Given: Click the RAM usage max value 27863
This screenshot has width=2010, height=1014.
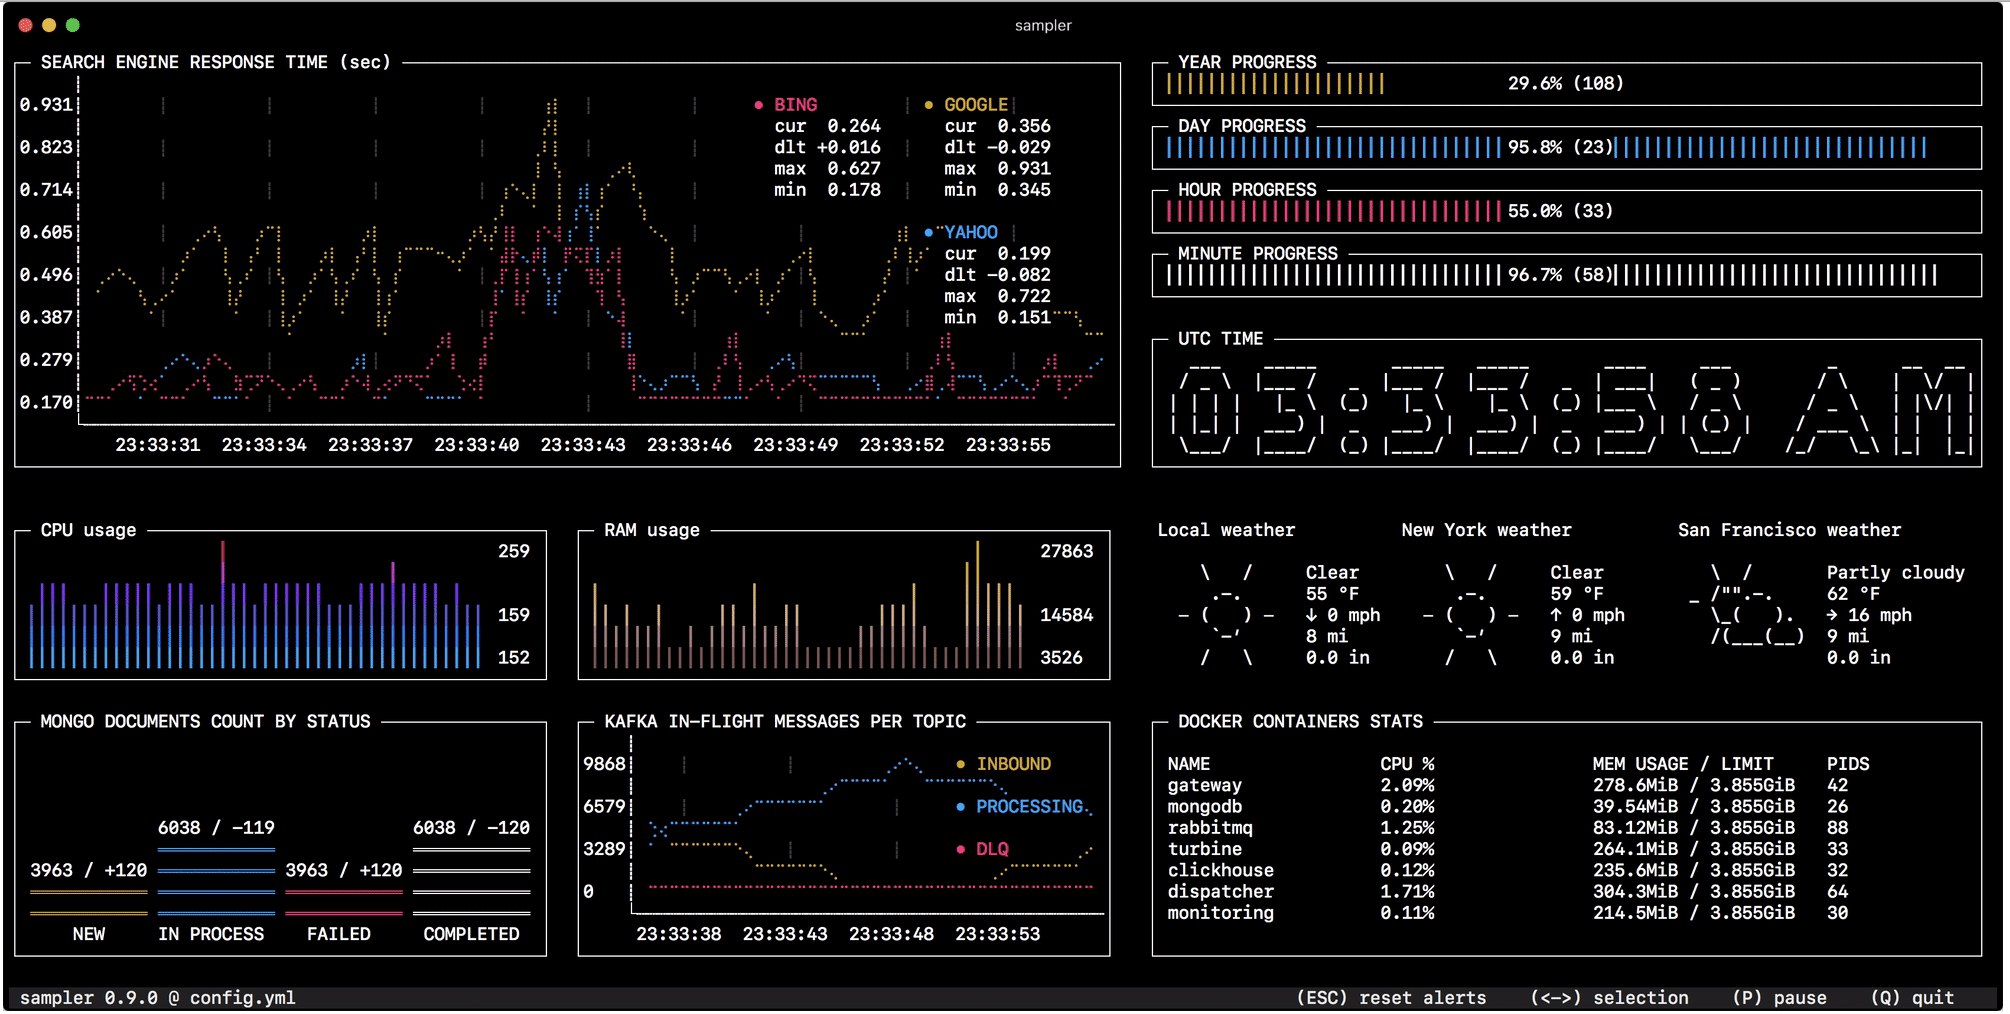Looking at the screenshot, I should click(1067, 551).
